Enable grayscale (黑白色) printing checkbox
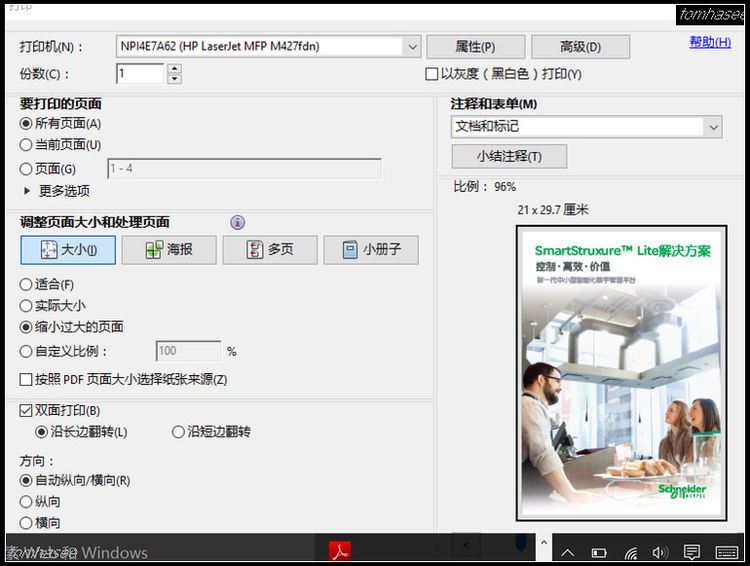 point(432,74)
